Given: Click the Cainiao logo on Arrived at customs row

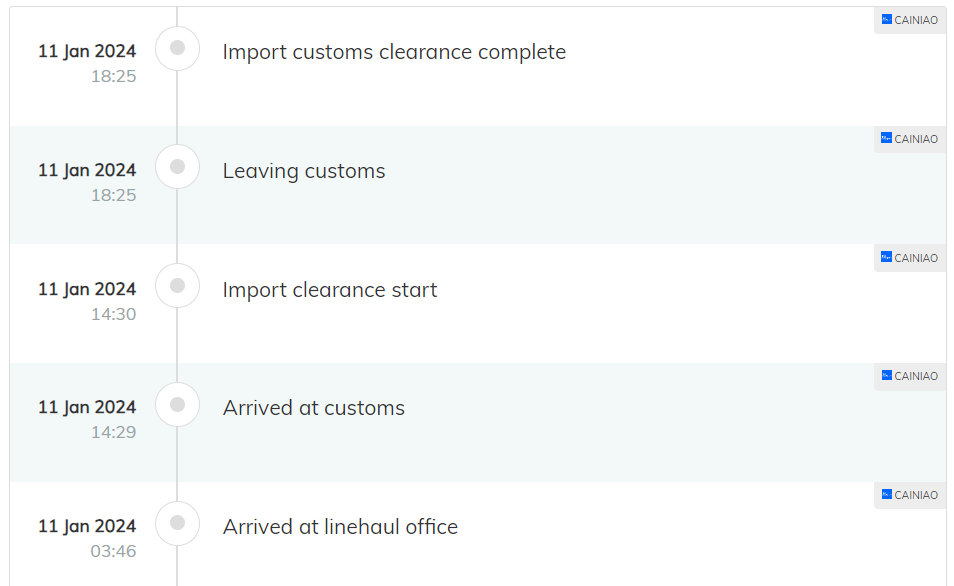Looking at the screenshot, I should [886, 375].
